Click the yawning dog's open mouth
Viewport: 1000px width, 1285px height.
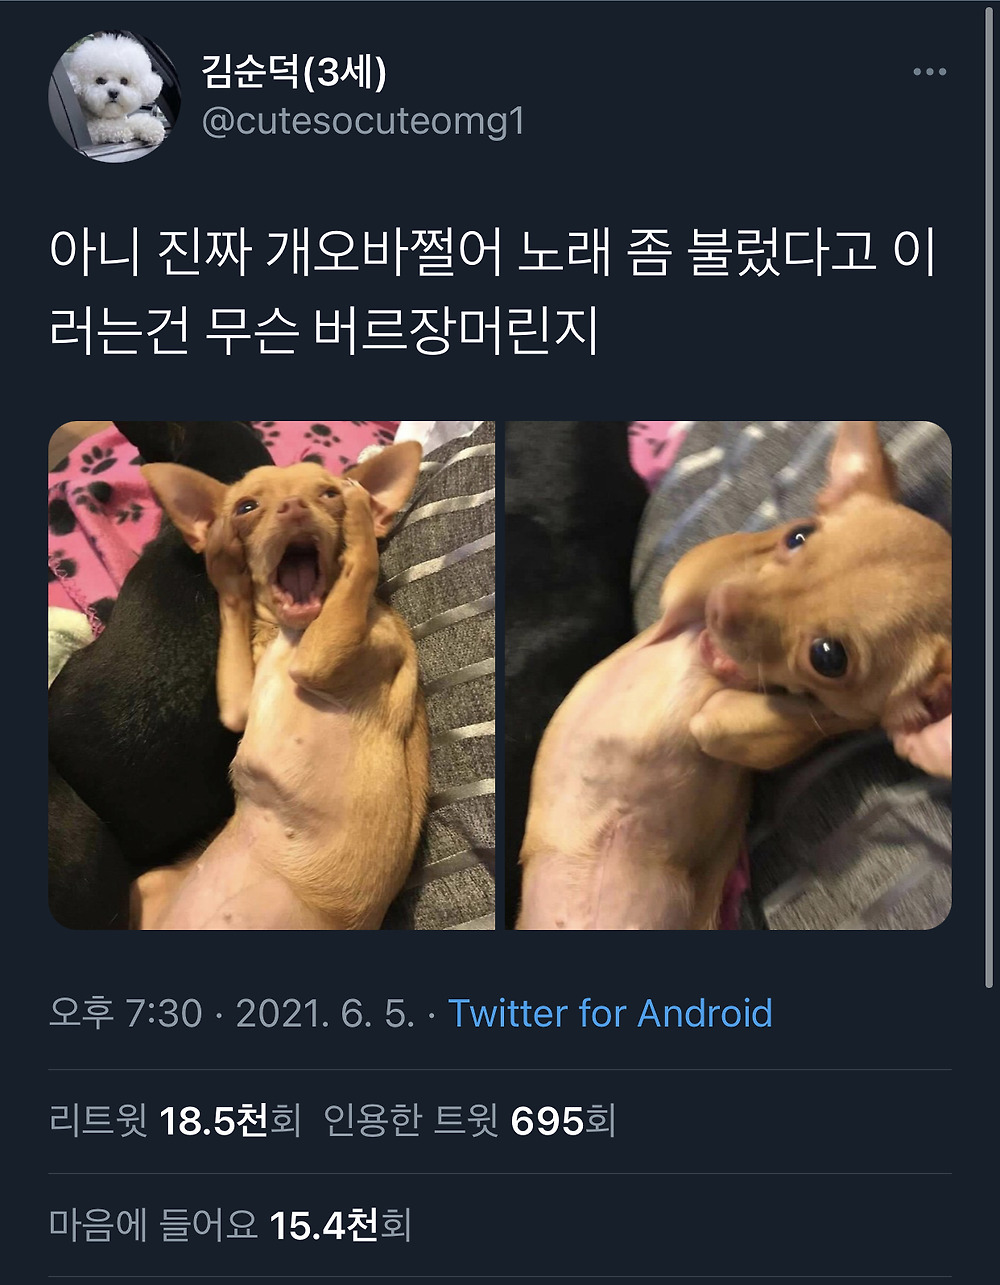pyautogui.click(x=297, y=578)
